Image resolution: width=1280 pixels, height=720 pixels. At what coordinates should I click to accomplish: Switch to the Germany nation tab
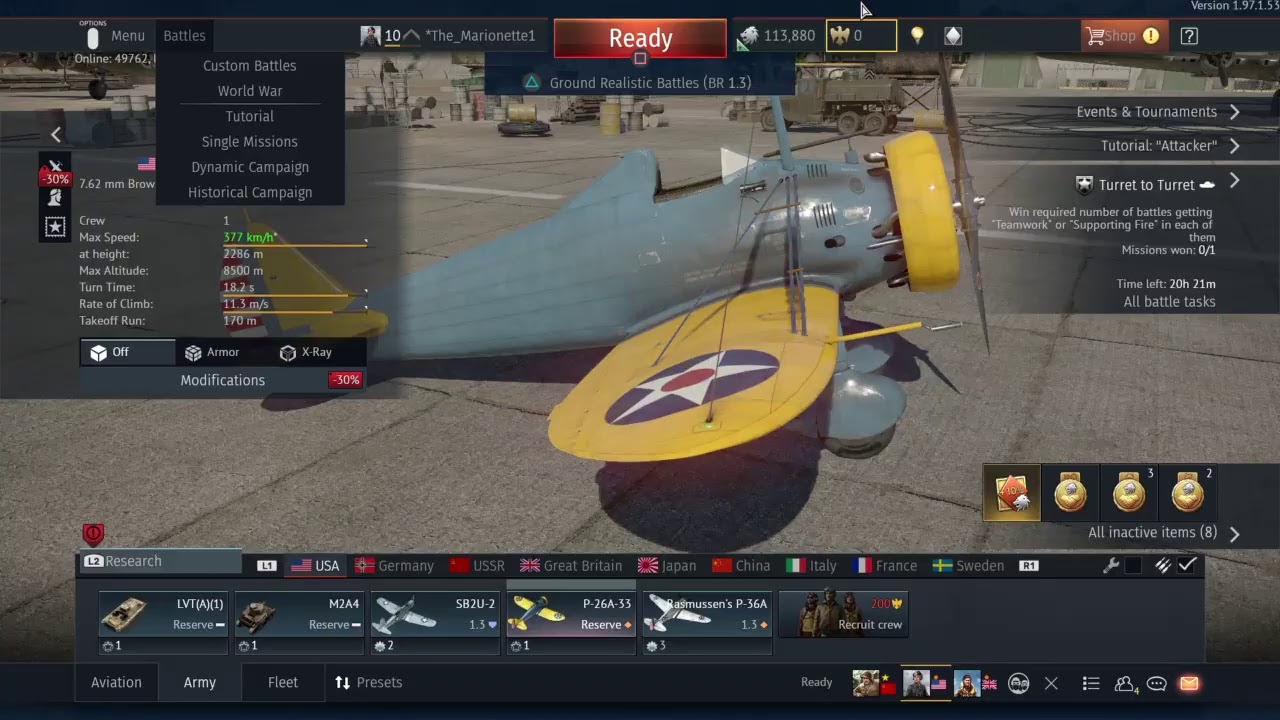pos(394,566)
